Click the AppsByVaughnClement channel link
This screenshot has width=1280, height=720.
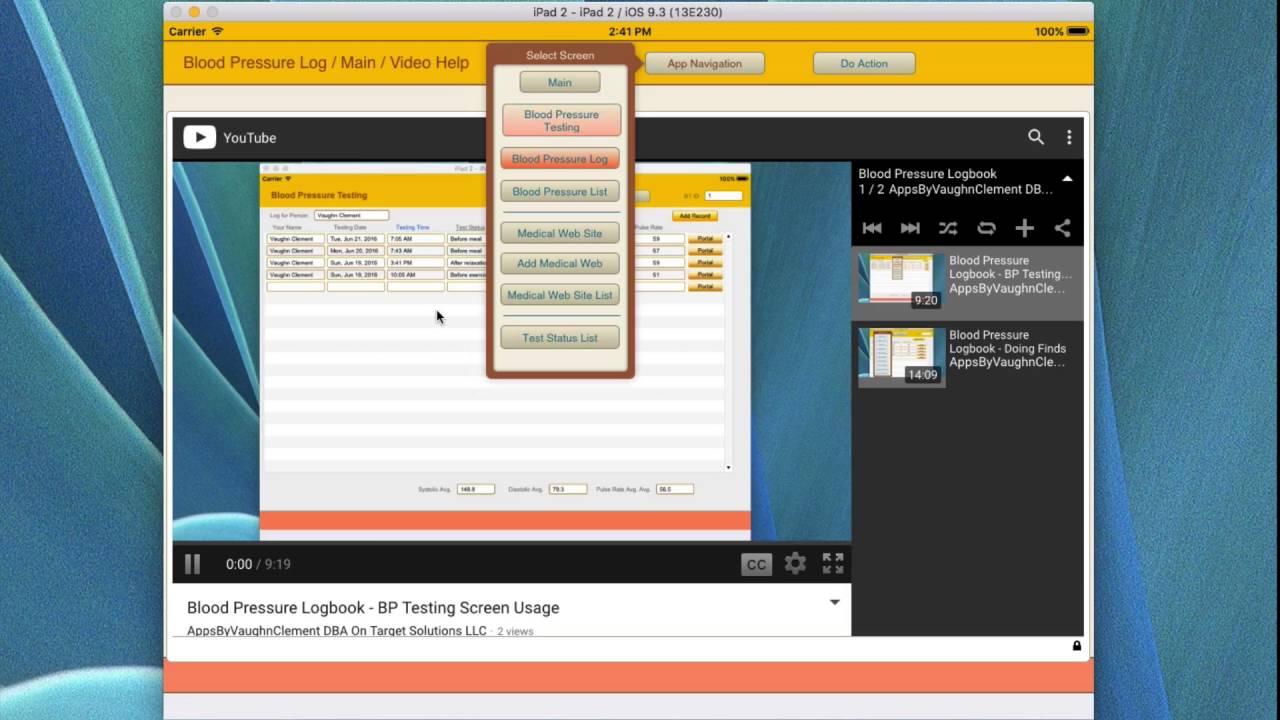pyautogui.click(x=337, y=631)
